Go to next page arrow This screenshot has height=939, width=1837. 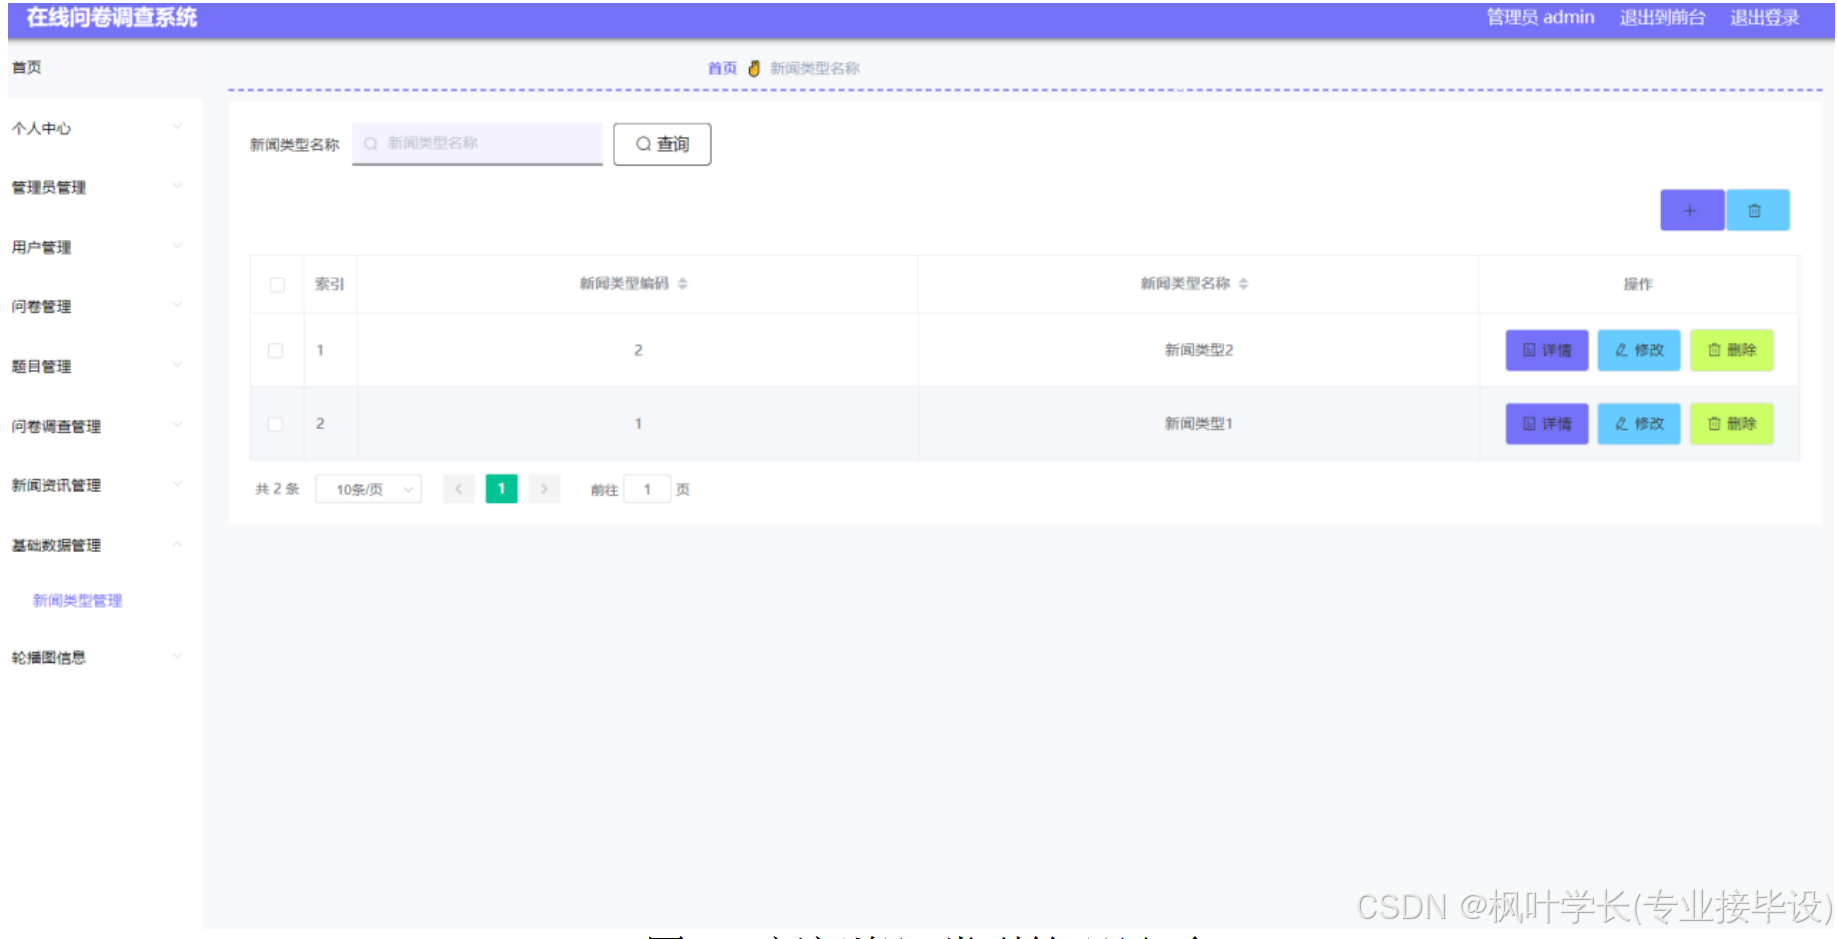tap(544, 489)
